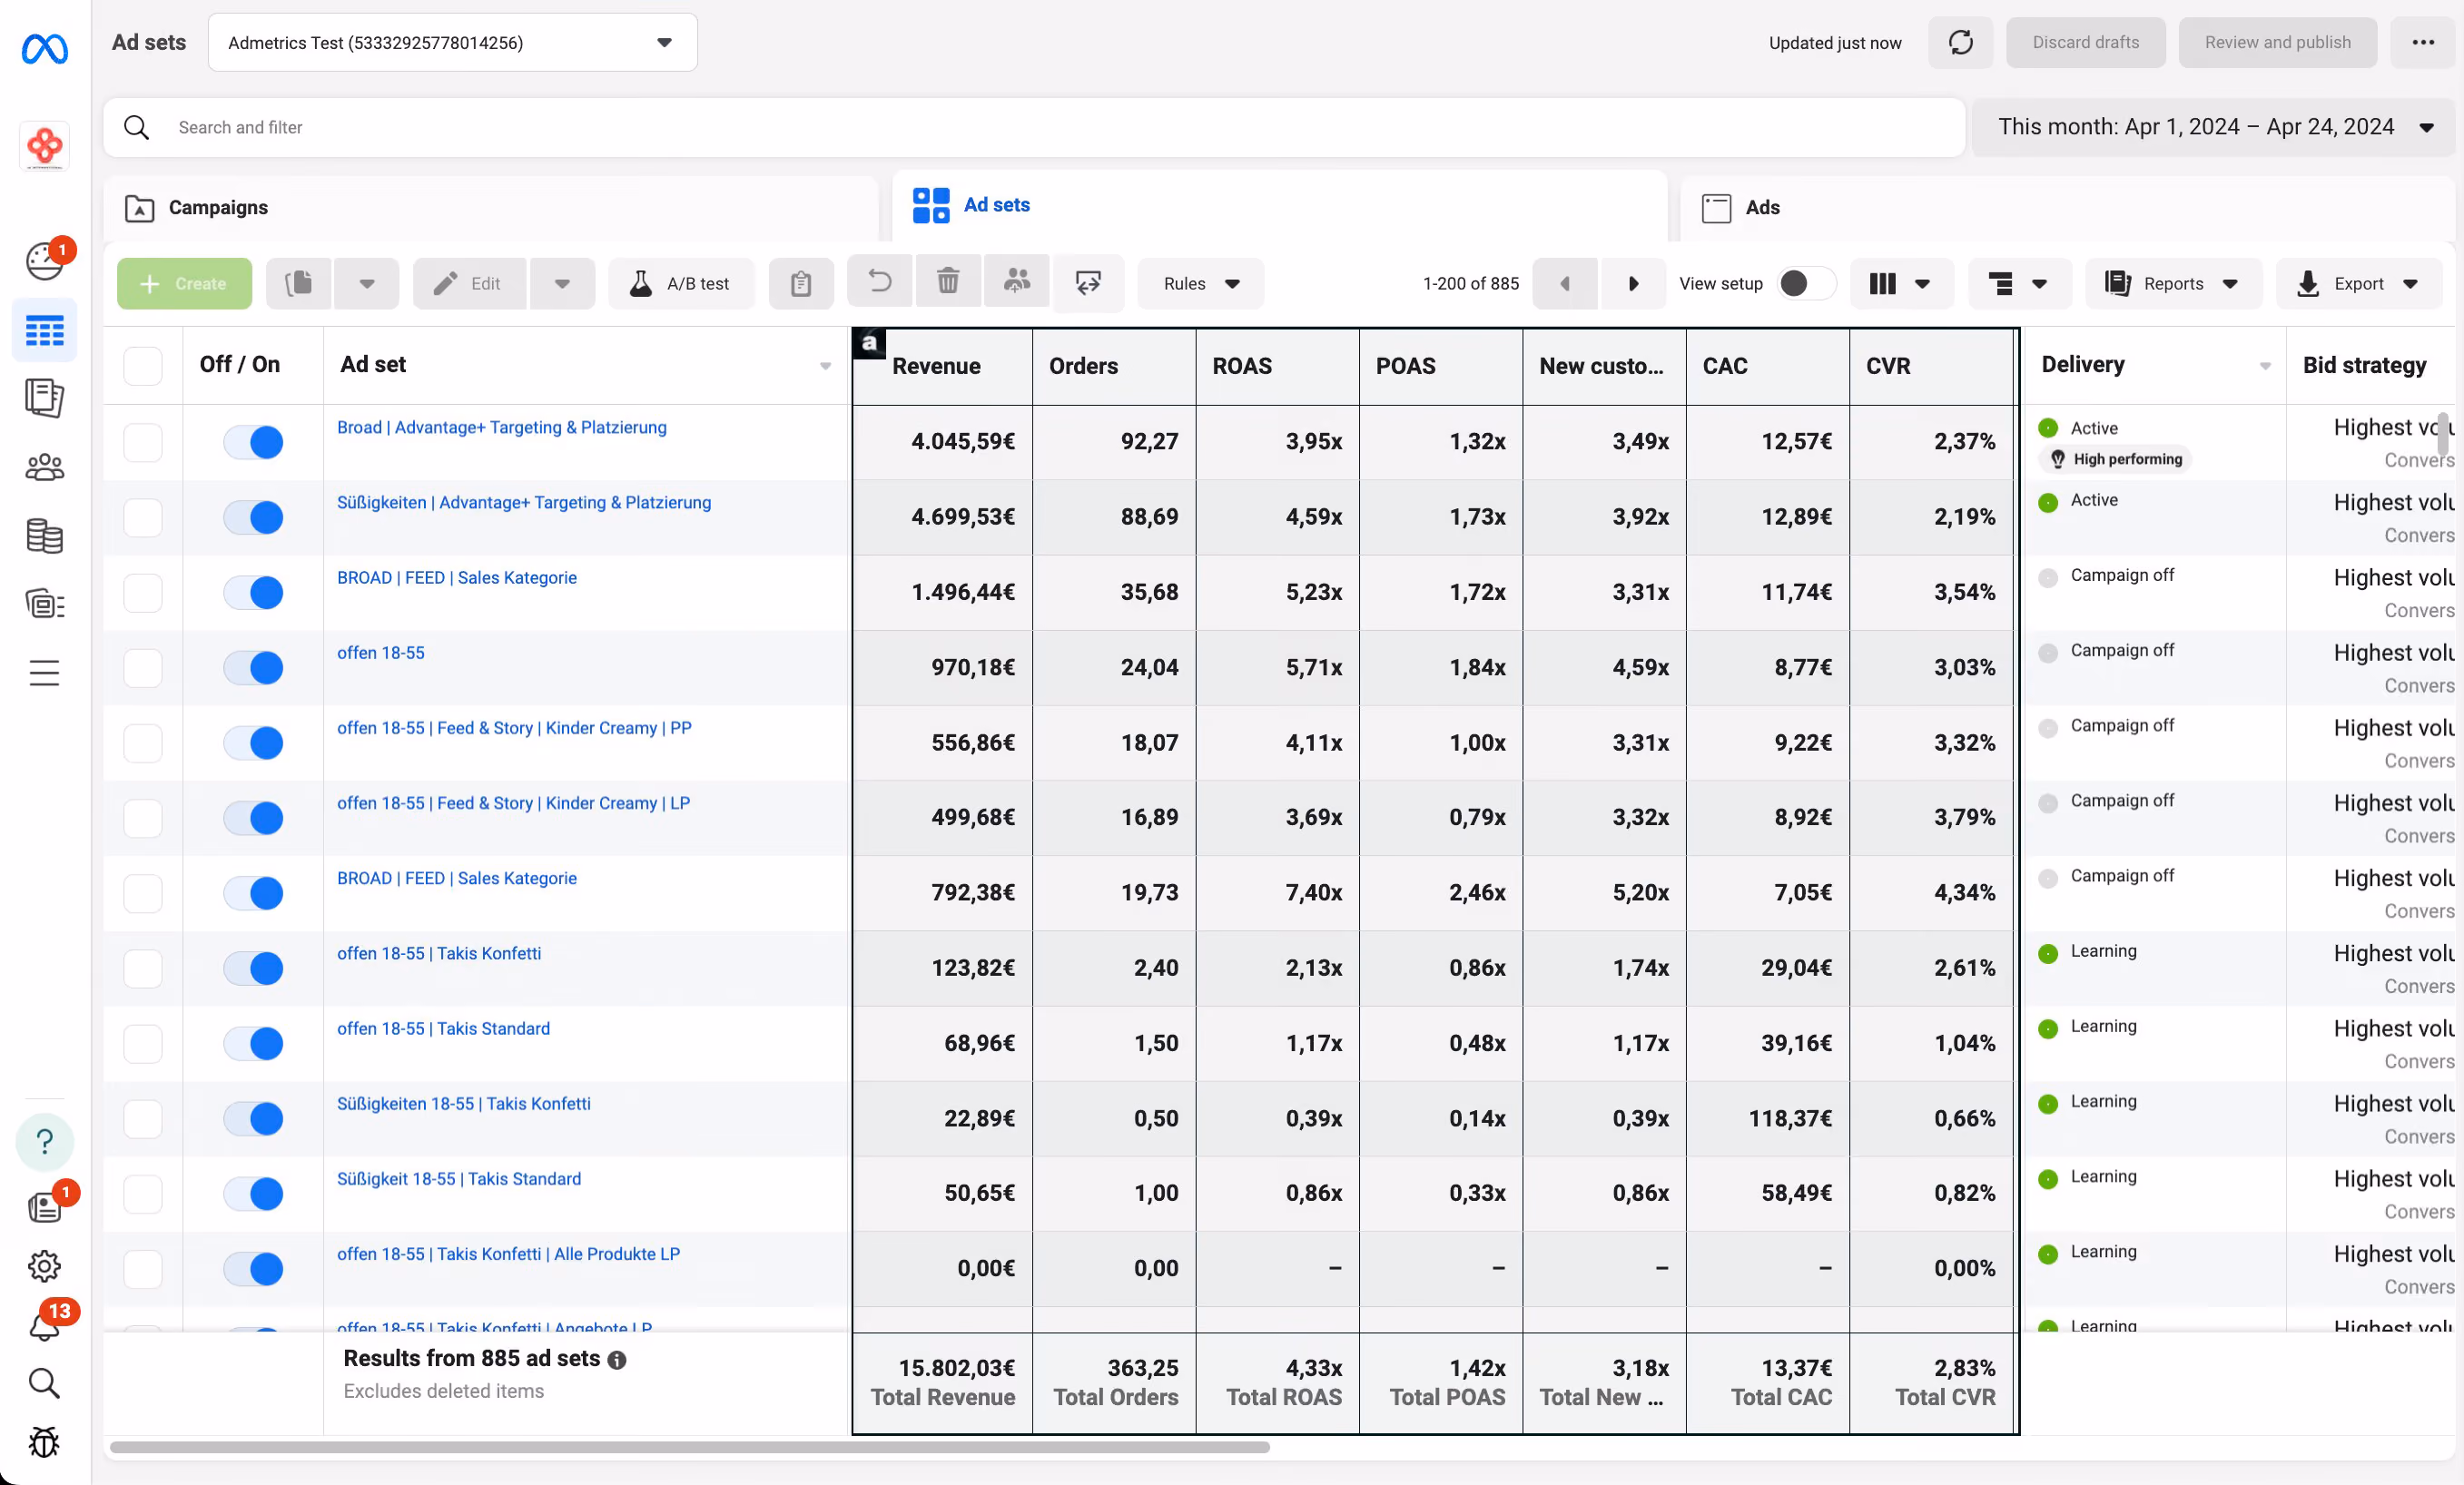Click the High performing badge
This screenshot has height=1485, width=2464.
tap(2116, 459)
